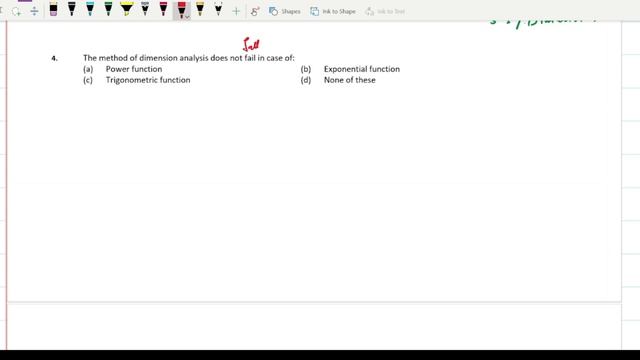
Task: Click option (d) None of these text
Action: (349, 80)
